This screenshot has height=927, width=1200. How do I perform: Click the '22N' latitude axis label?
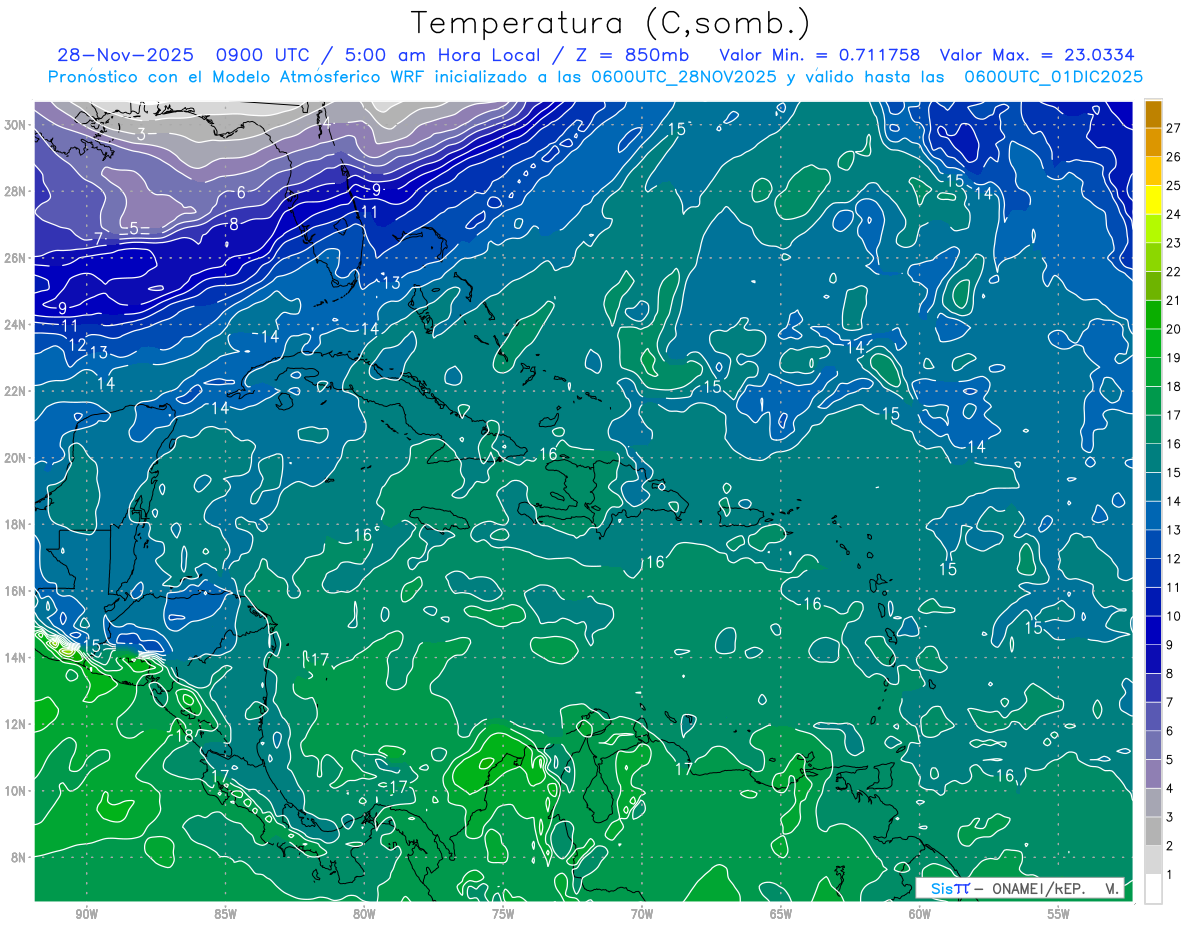pos(16,391)
